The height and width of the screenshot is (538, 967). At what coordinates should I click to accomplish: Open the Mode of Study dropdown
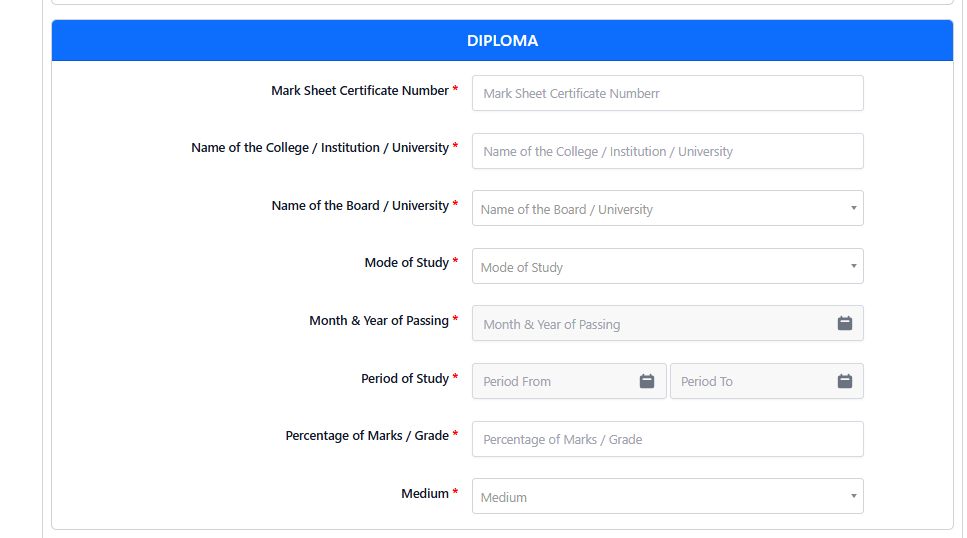pyautogui.click(x=667, y=267)
